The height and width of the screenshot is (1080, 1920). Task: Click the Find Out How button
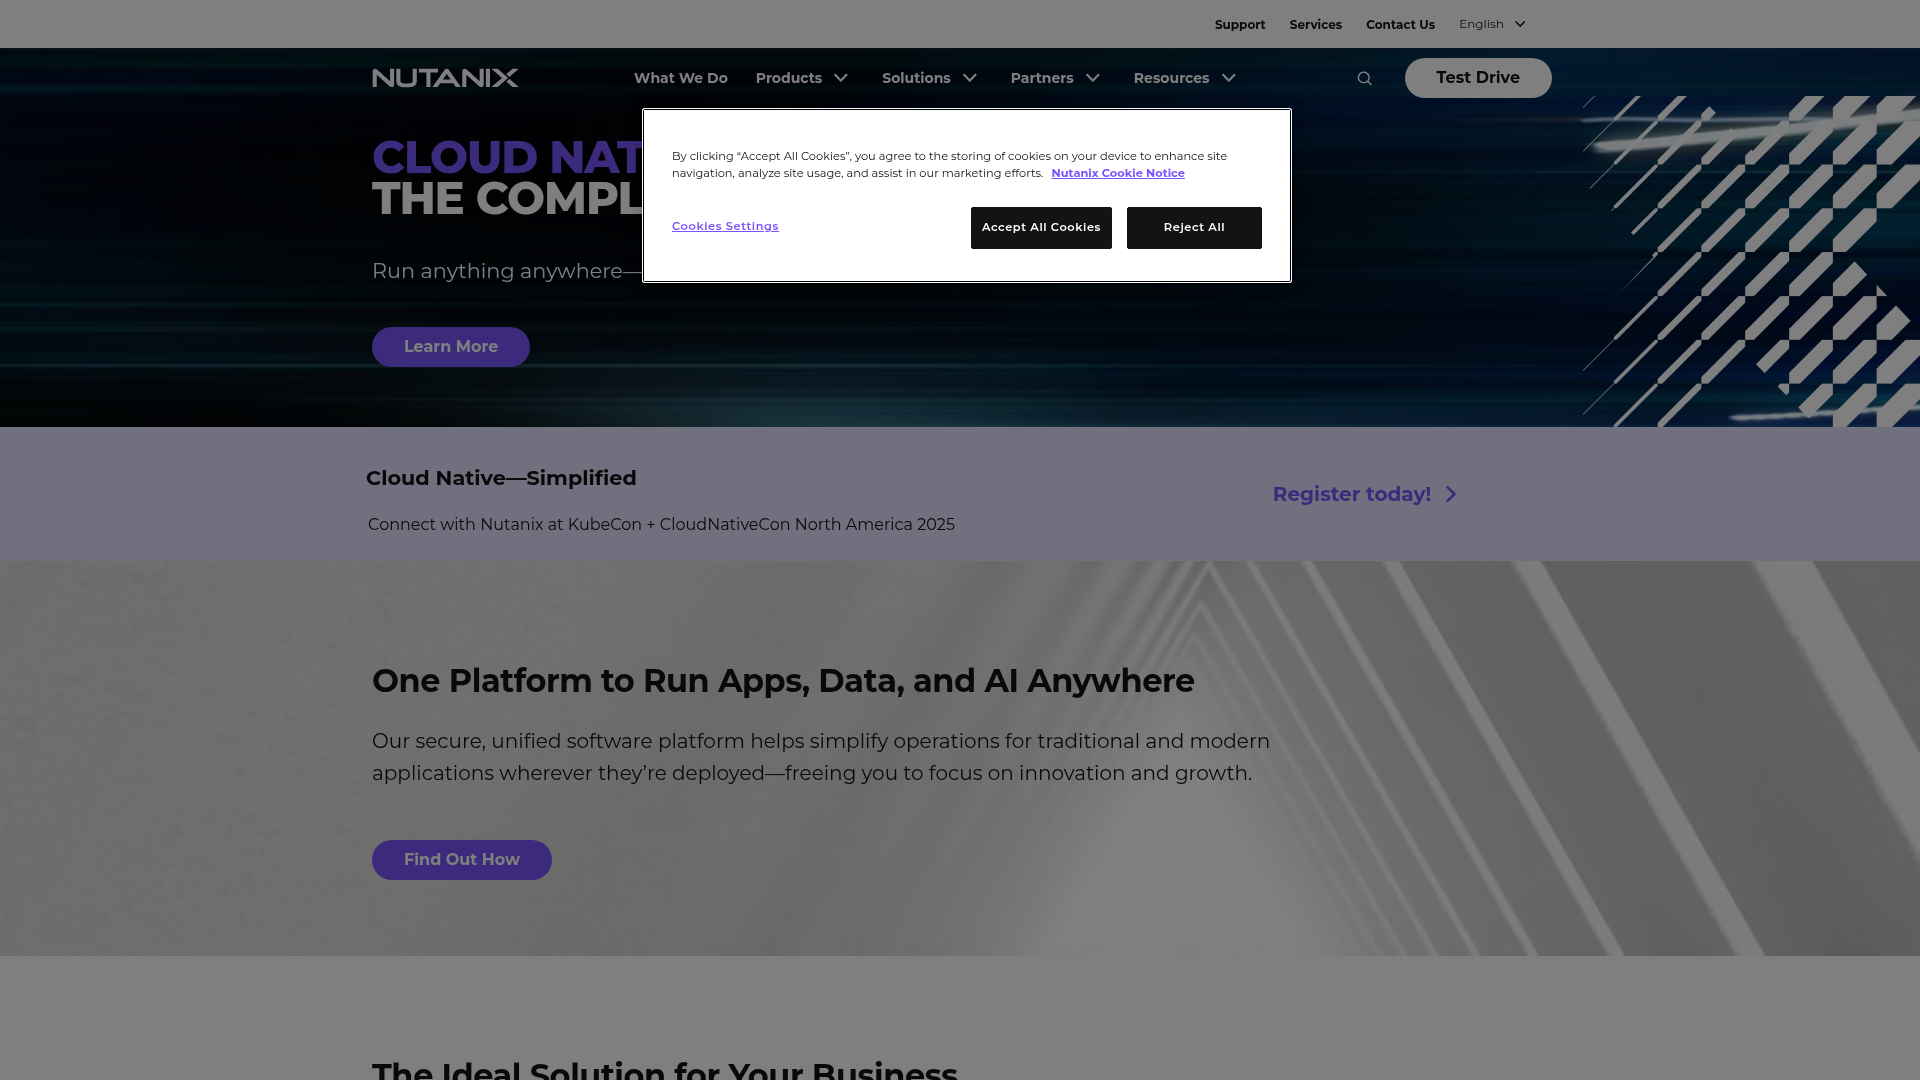461,859
